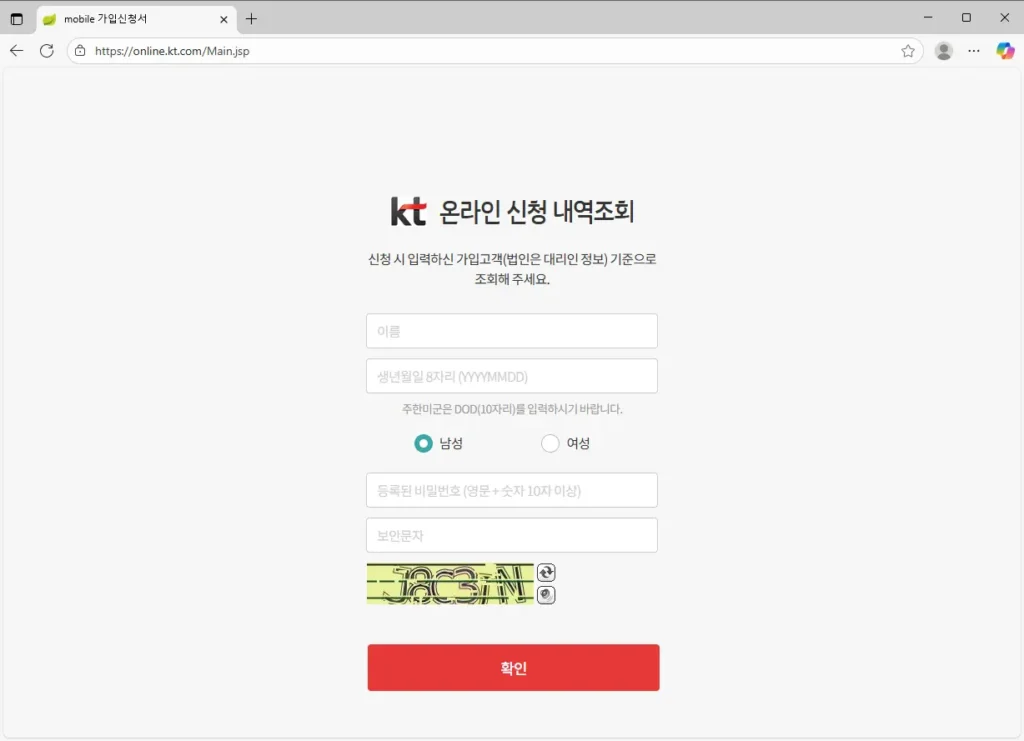Open the browser settings menu via three dots
Screen dimensions: 1024x741
point(973,51)
